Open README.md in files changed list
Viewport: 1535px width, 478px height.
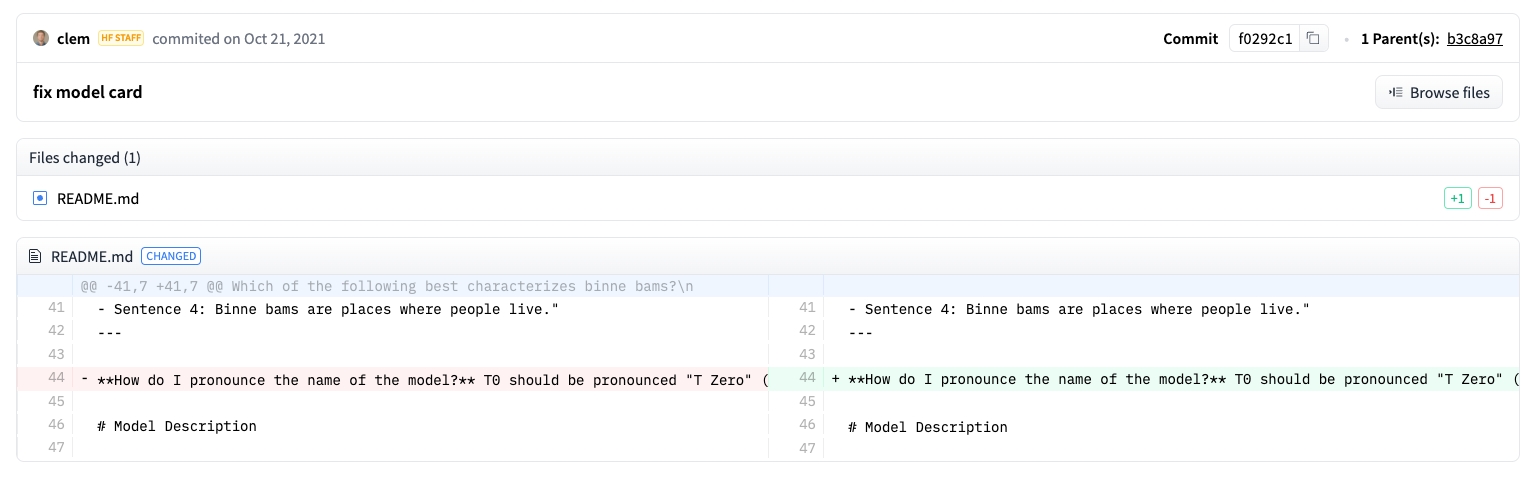[x=98, y=199]
